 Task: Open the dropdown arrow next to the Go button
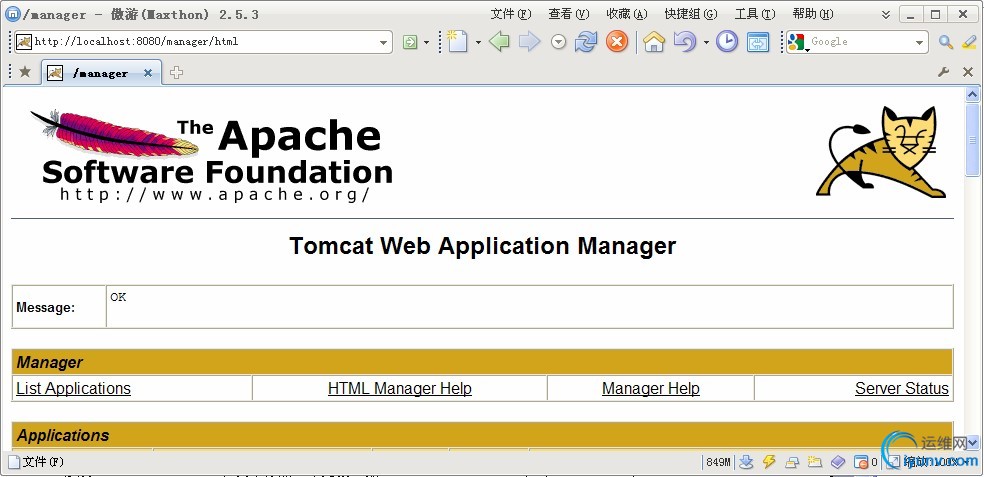pyautogui.click(x=427, y=43)
